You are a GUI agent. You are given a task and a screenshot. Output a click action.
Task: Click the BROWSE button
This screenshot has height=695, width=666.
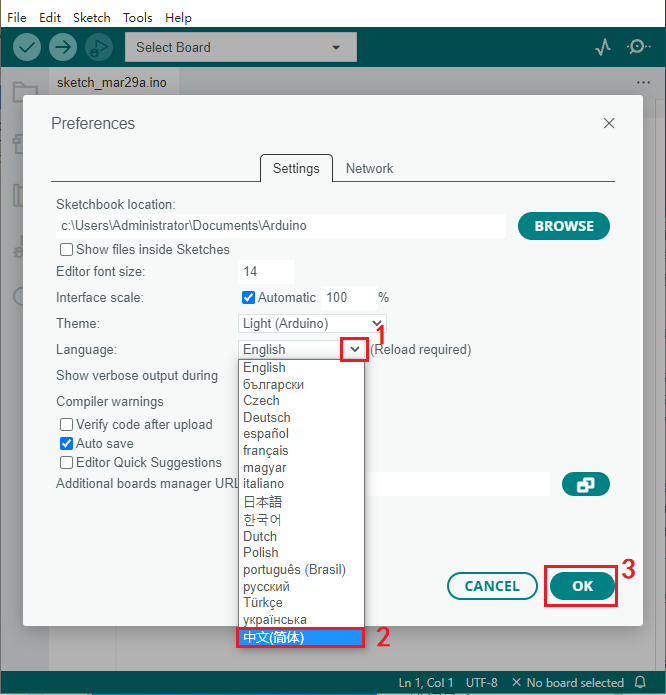pyautogui.click(x=564, y=226)
